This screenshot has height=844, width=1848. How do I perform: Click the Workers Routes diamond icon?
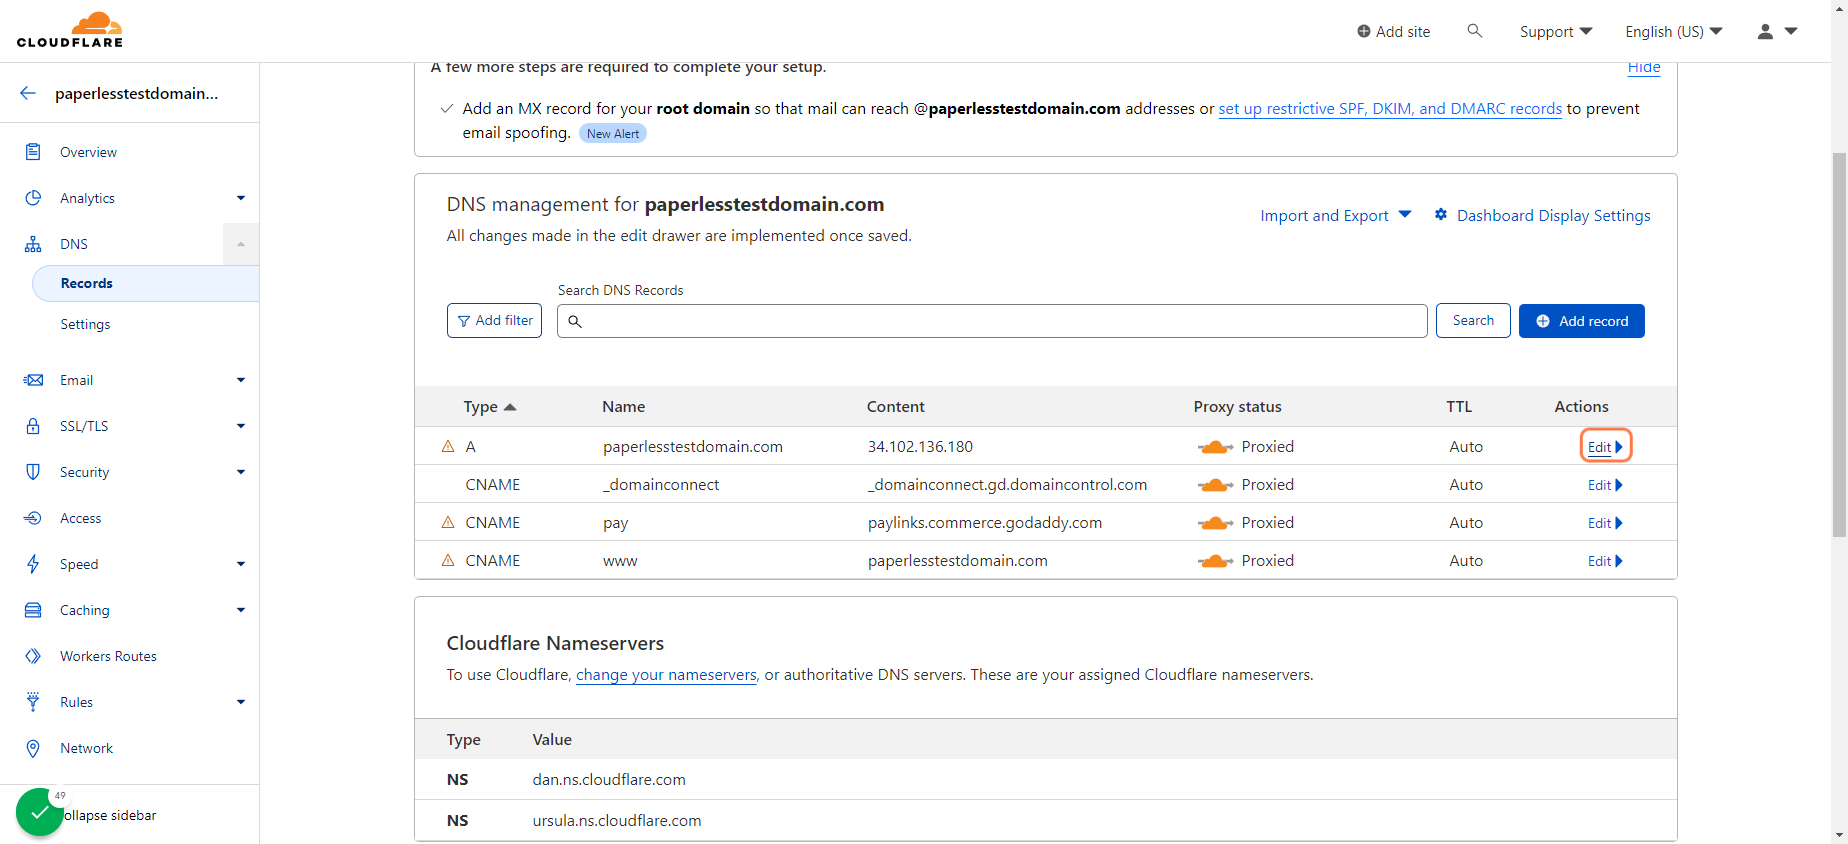(x=33, y=656)
